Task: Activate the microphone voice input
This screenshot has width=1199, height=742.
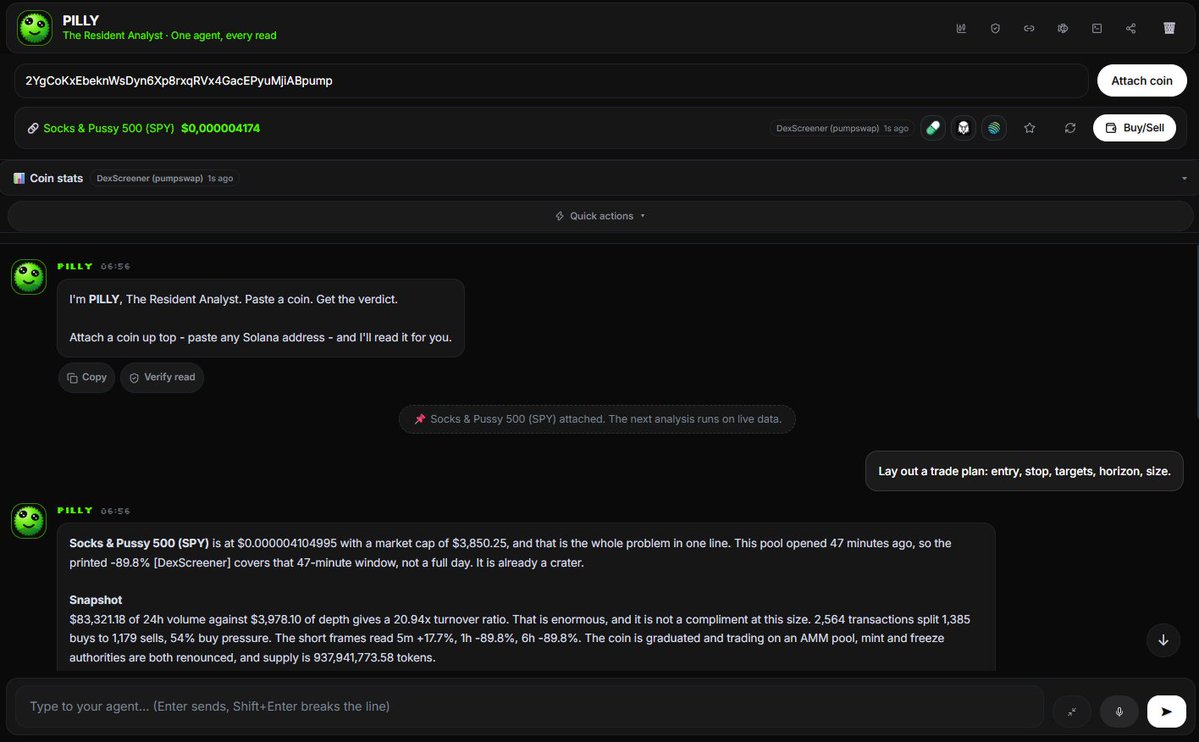Action: [1119, 711]
